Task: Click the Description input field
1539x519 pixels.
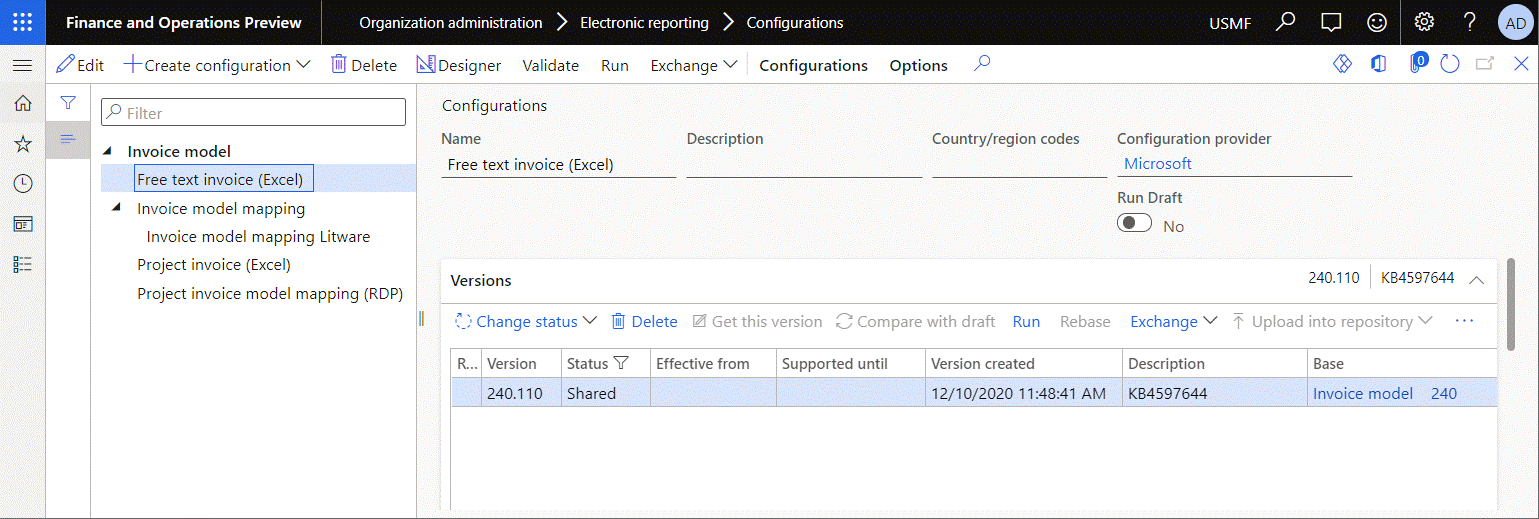Action: pyautogui.click(x=804, y=164)
